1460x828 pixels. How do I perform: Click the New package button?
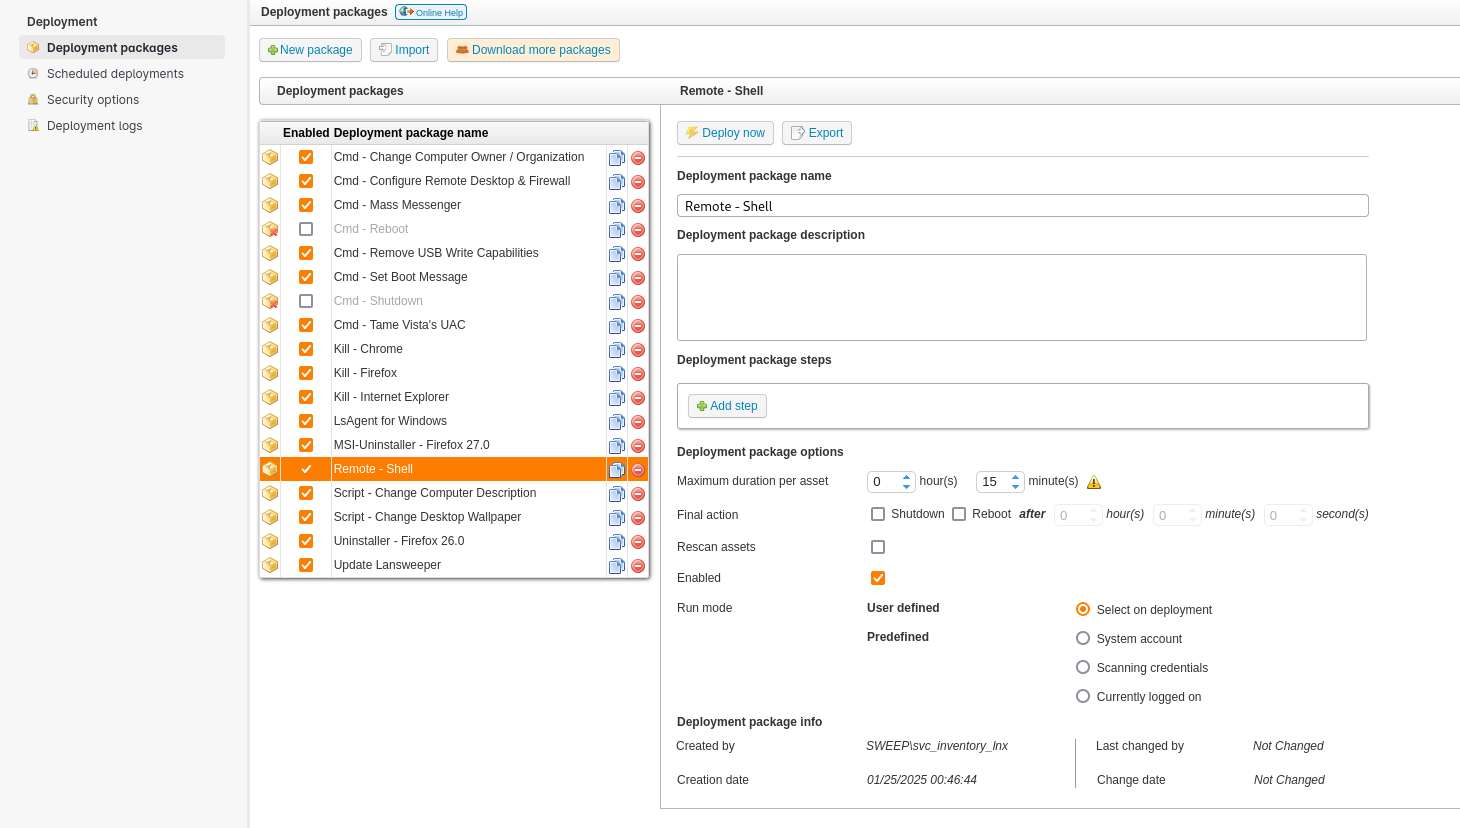click(x=310, y=50)
